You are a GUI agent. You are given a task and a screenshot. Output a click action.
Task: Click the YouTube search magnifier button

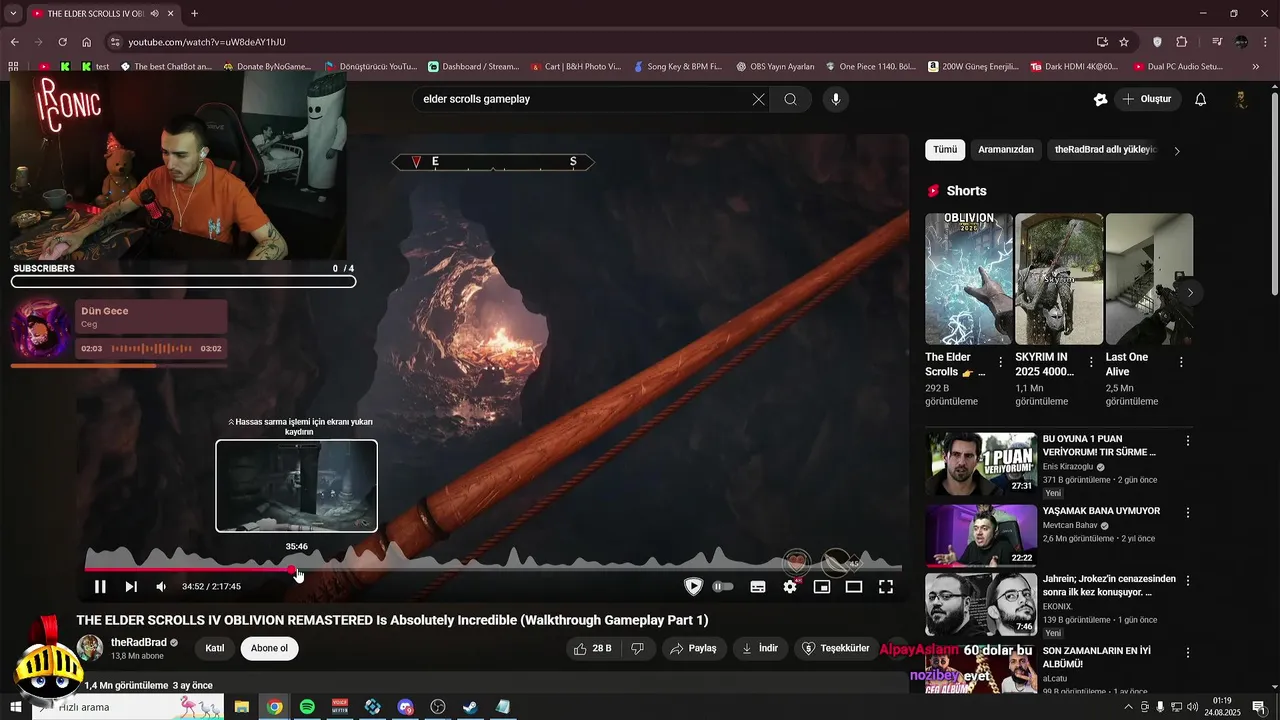coord(790,99)
